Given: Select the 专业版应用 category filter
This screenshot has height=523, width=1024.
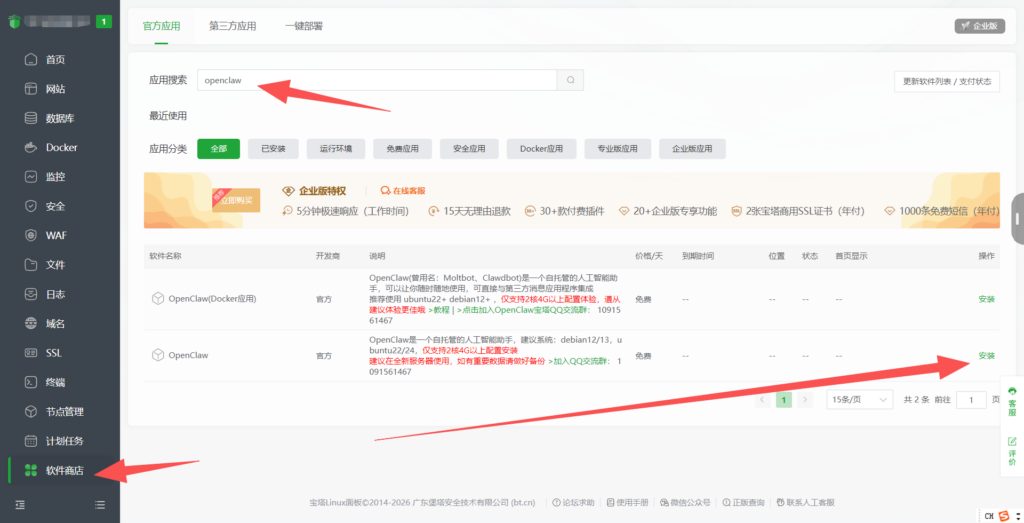Looking at the screenshot, I should coord(618,149).
